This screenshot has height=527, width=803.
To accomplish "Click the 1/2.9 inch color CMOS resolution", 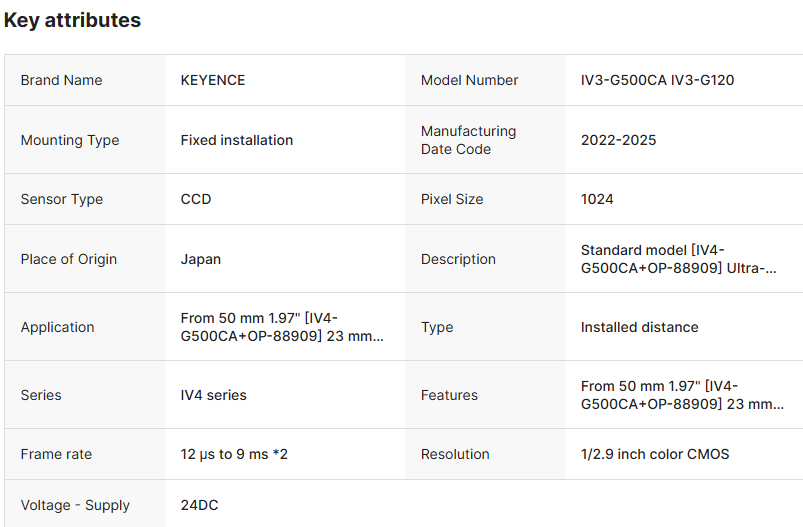I will [x=655, y=454].
